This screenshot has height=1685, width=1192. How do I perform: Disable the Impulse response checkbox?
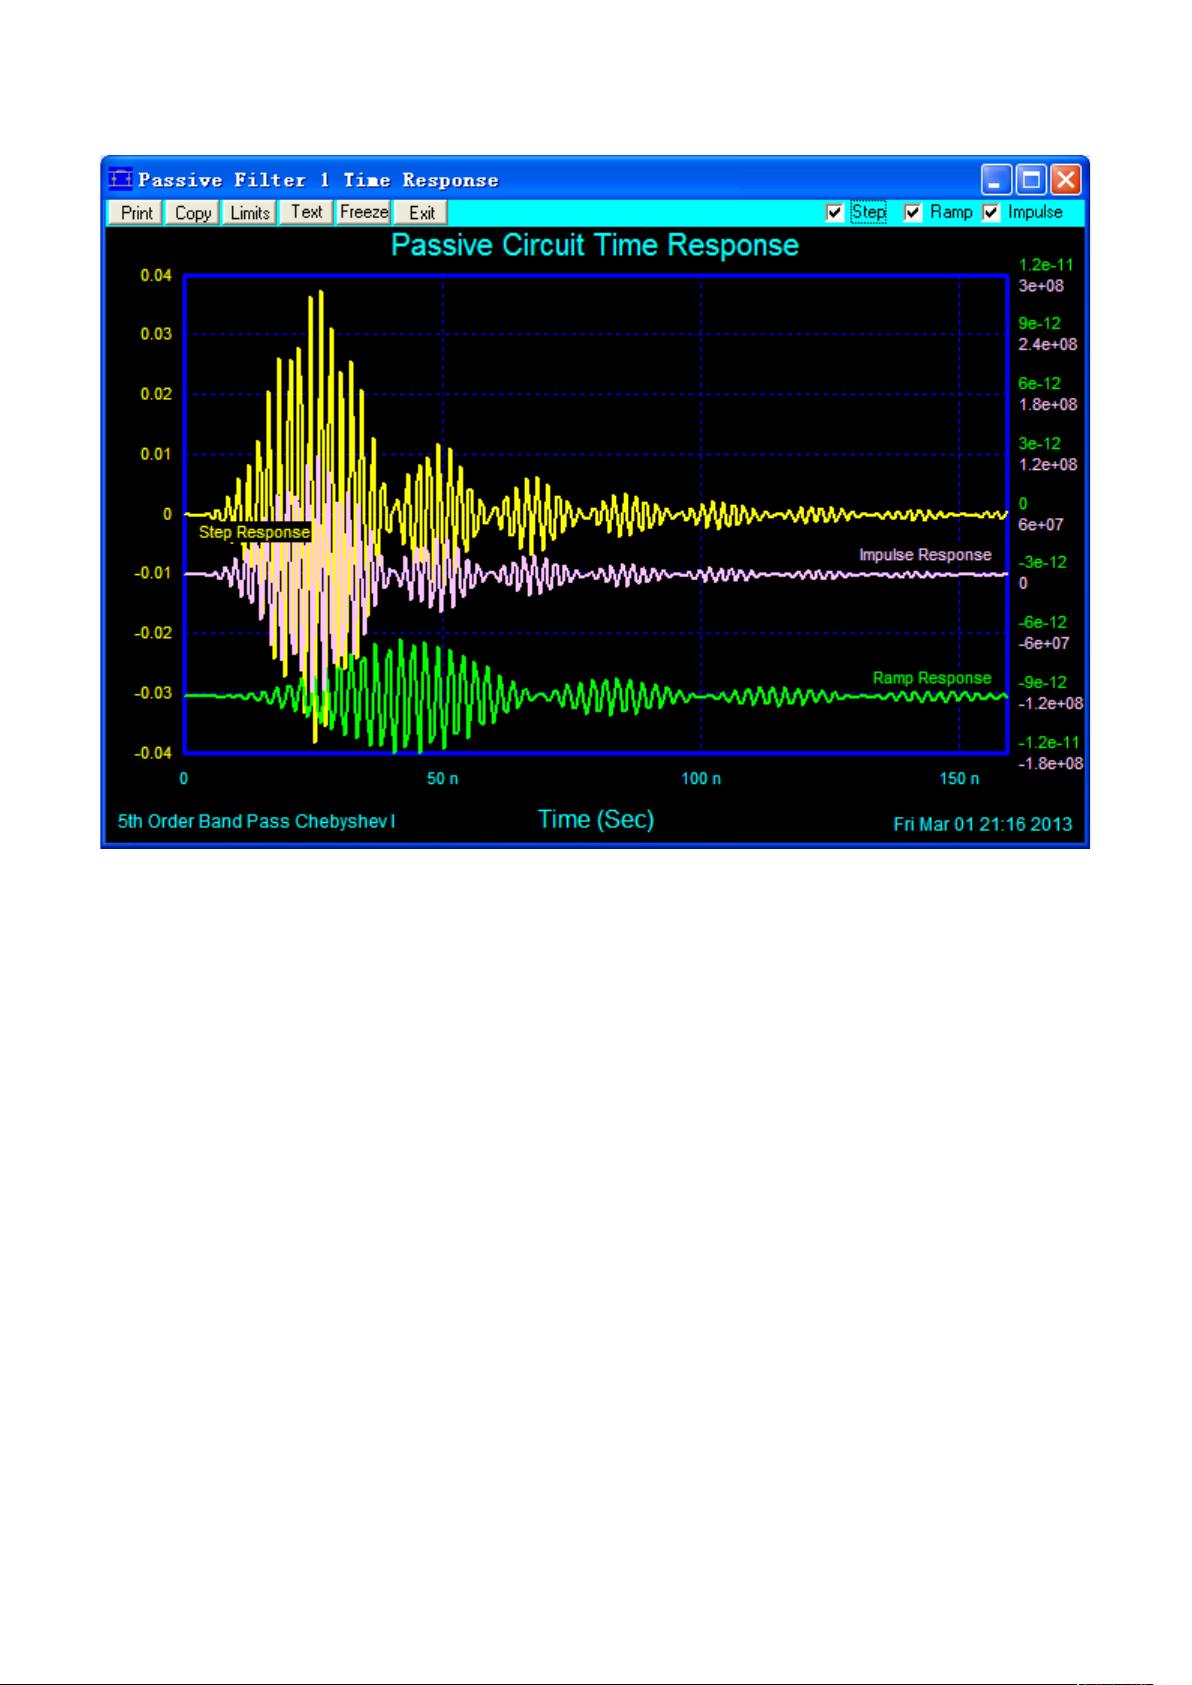click(x=991, y=212)
